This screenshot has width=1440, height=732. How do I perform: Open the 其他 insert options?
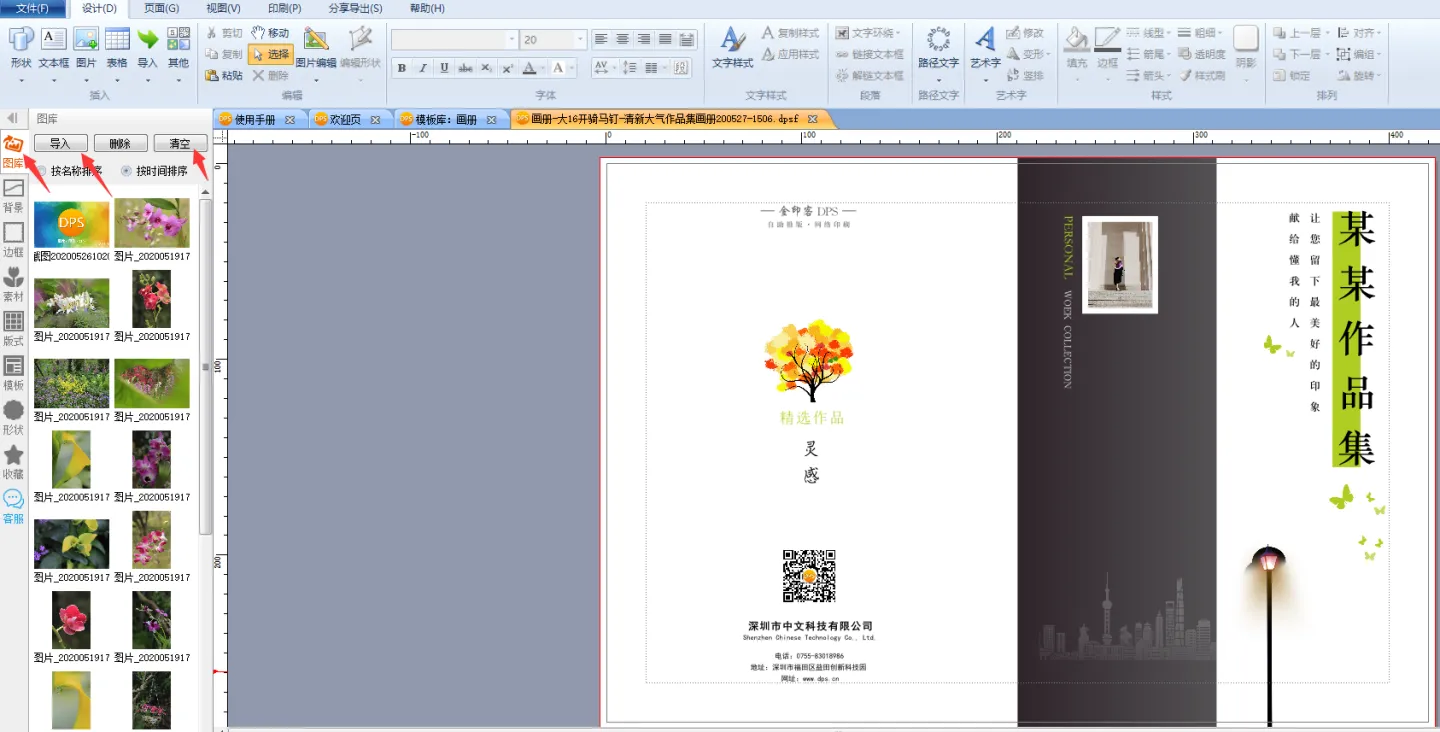tap(178, 48)
